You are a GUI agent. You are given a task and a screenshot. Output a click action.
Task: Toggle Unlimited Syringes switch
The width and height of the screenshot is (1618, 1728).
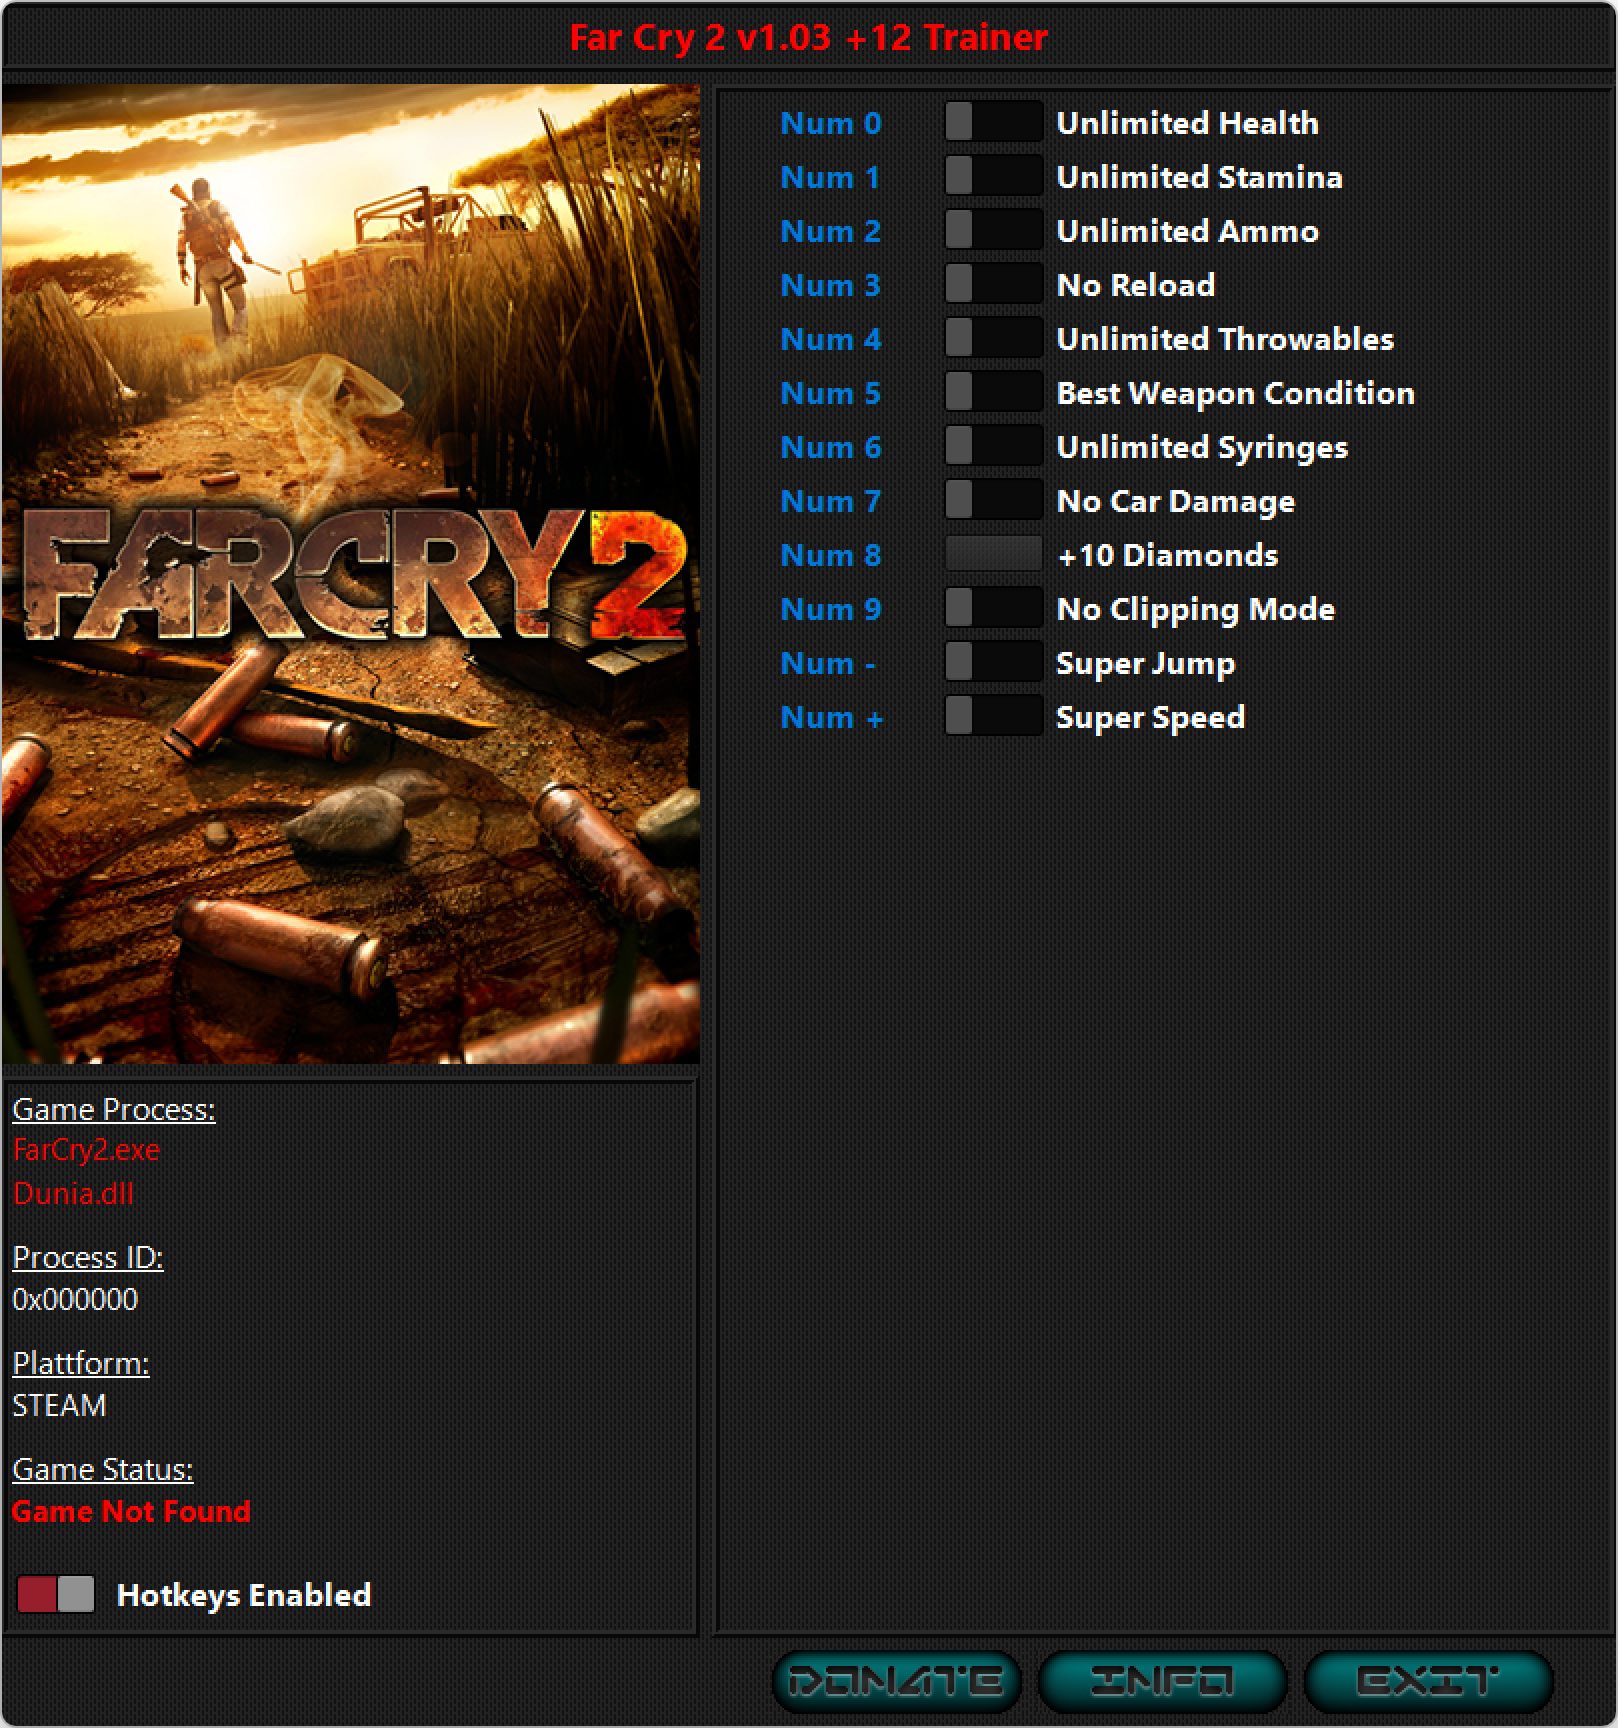click(993, 447)
